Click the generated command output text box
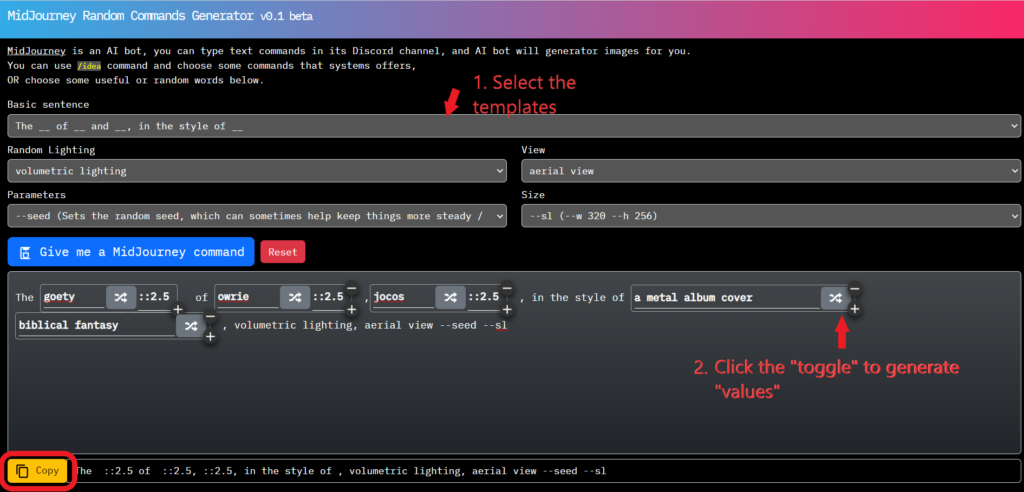This screenshot has height=492, width=1024. tap(545, 470)
